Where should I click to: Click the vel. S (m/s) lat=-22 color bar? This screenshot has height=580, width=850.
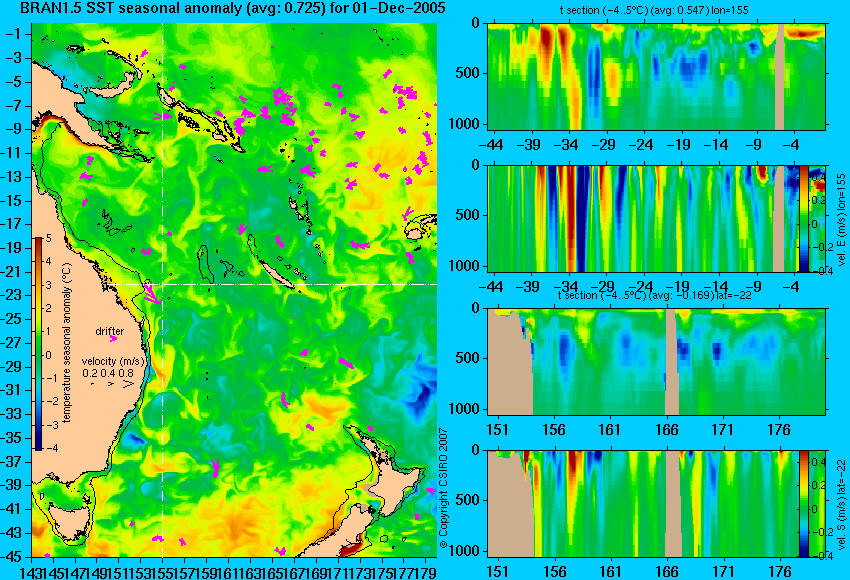point(804,504)
